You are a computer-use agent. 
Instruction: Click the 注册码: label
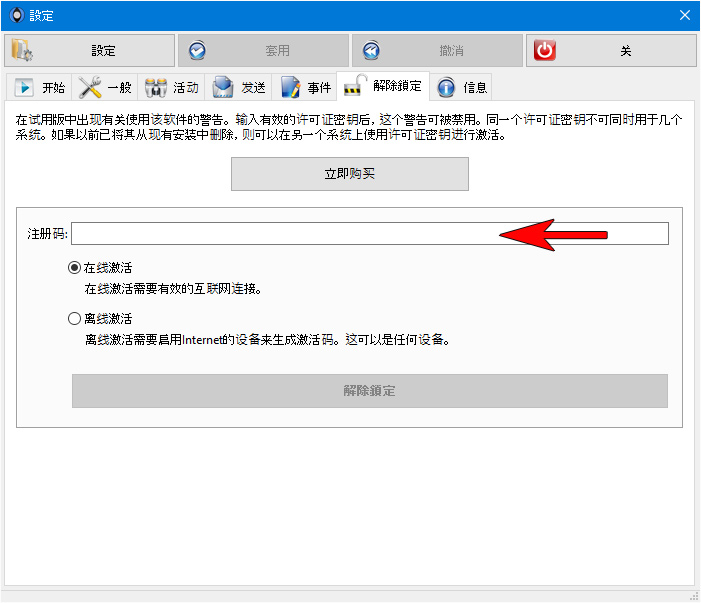pyautogui.click(x=47, y=233)
